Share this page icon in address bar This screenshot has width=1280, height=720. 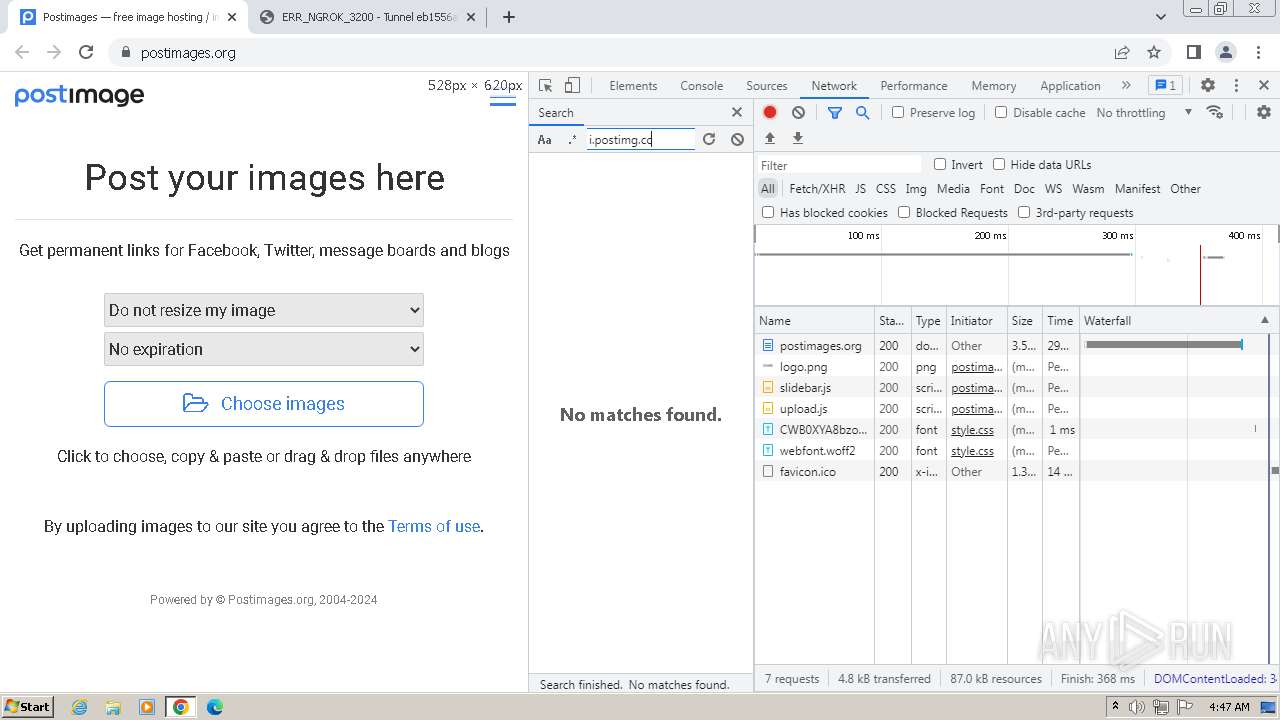pos(1122,52)
